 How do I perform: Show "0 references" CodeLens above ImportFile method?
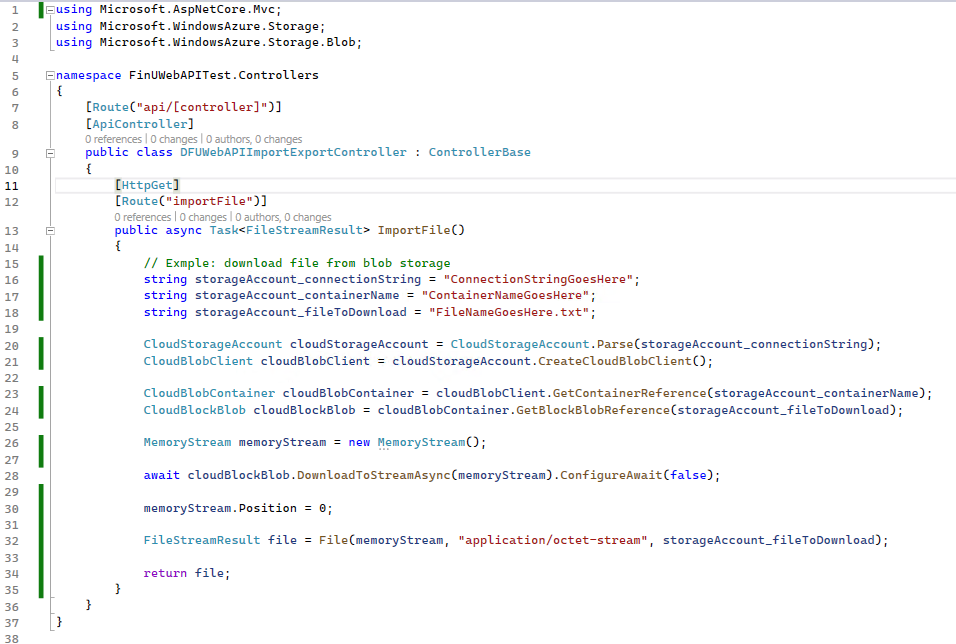144,217
